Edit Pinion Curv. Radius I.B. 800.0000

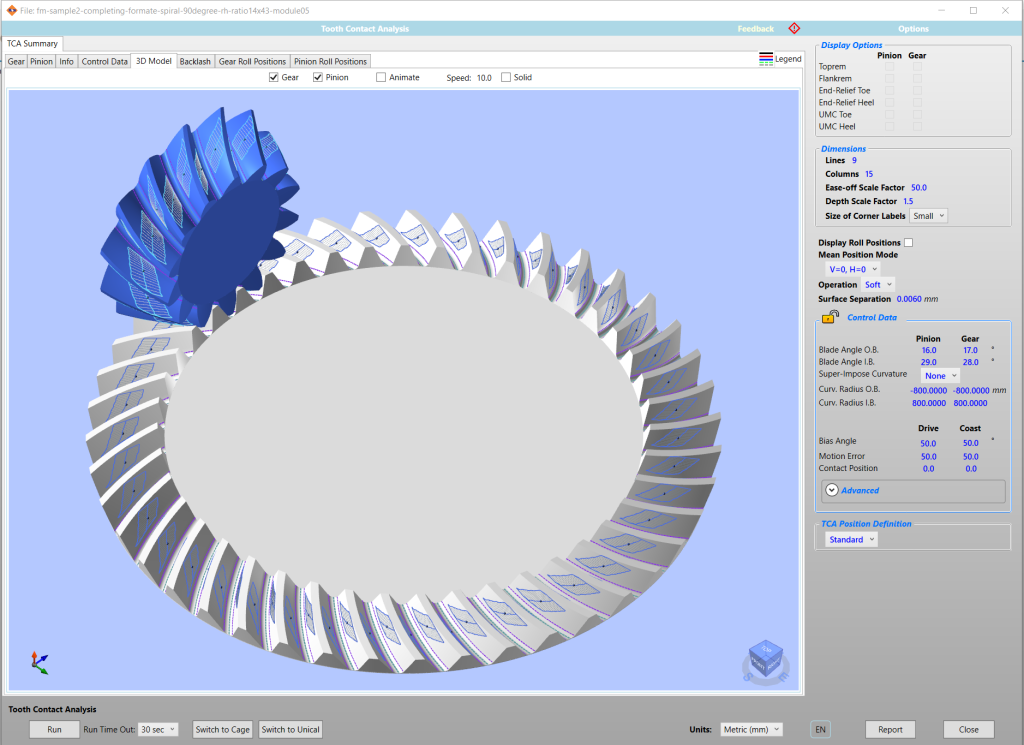pos(929,404)
